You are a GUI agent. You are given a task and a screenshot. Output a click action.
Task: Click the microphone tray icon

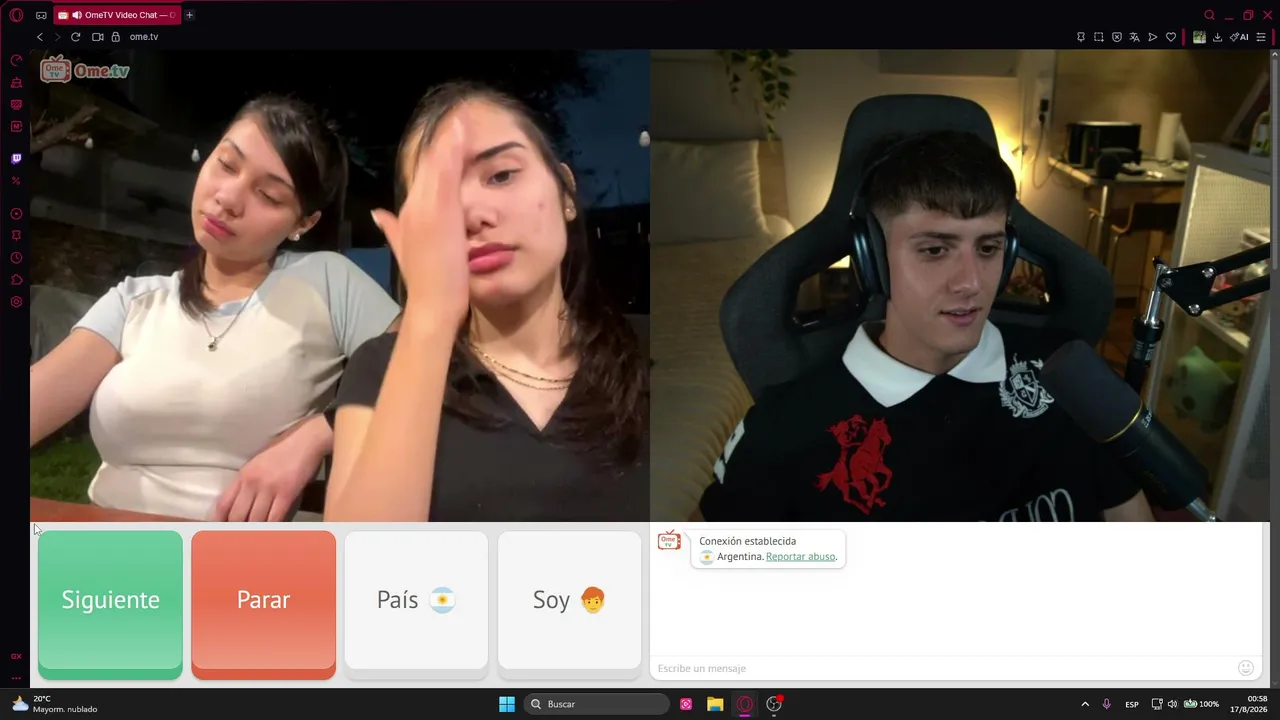(1107, 704)
